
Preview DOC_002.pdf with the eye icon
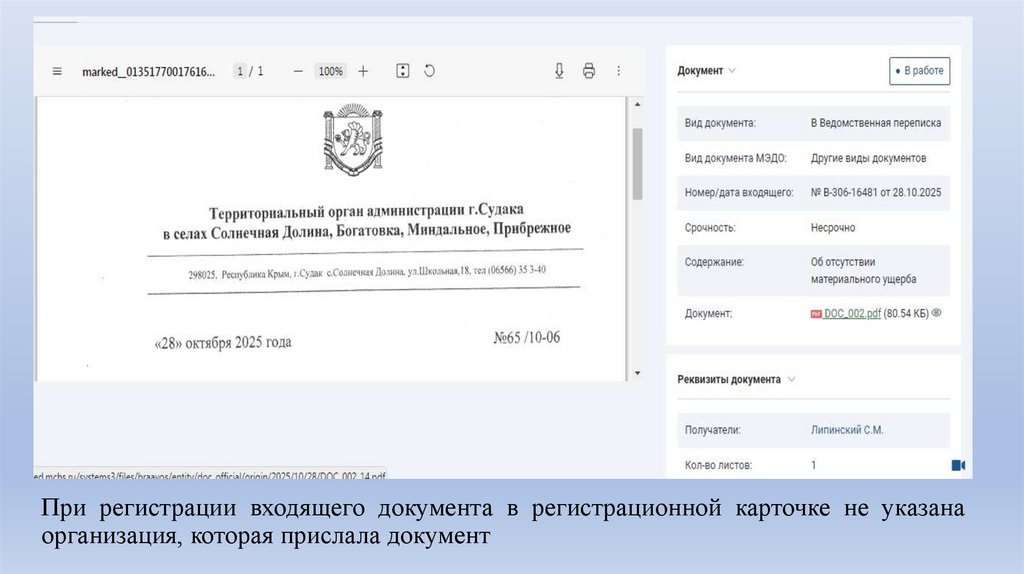click(x=936, y=313)
